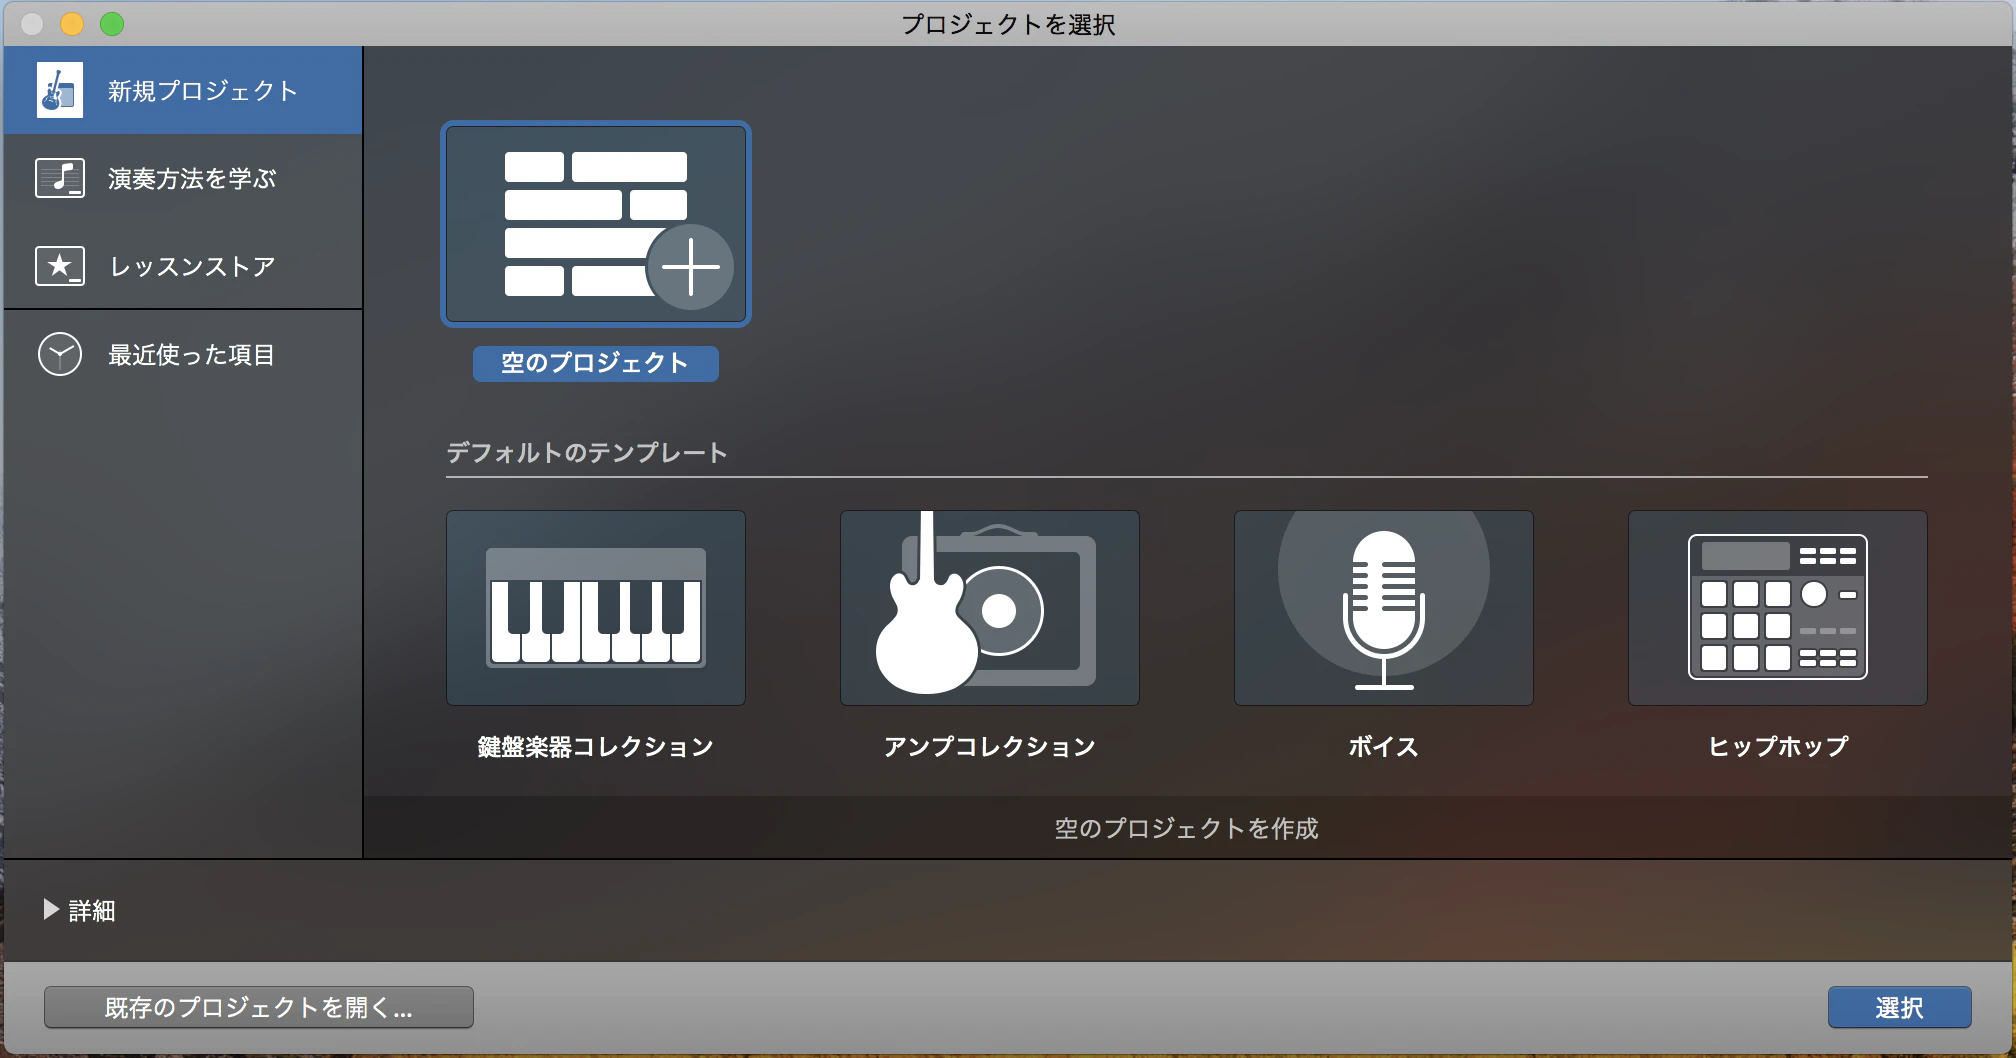Click the ヒップホップ label text
This screenshot has width=2016, height=1058.
[x=1778, y=747]
